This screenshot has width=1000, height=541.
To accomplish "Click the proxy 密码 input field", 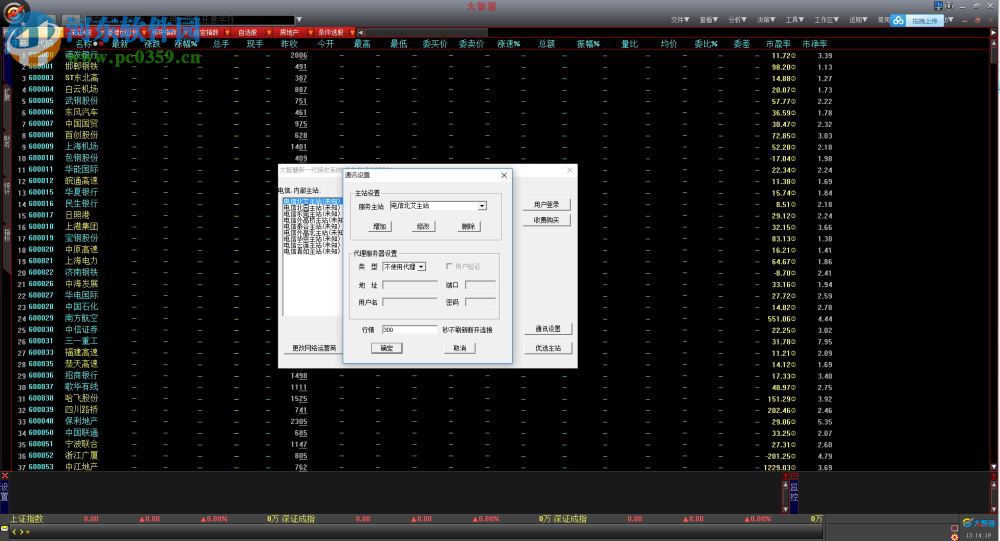I will [x=480, y=302].
